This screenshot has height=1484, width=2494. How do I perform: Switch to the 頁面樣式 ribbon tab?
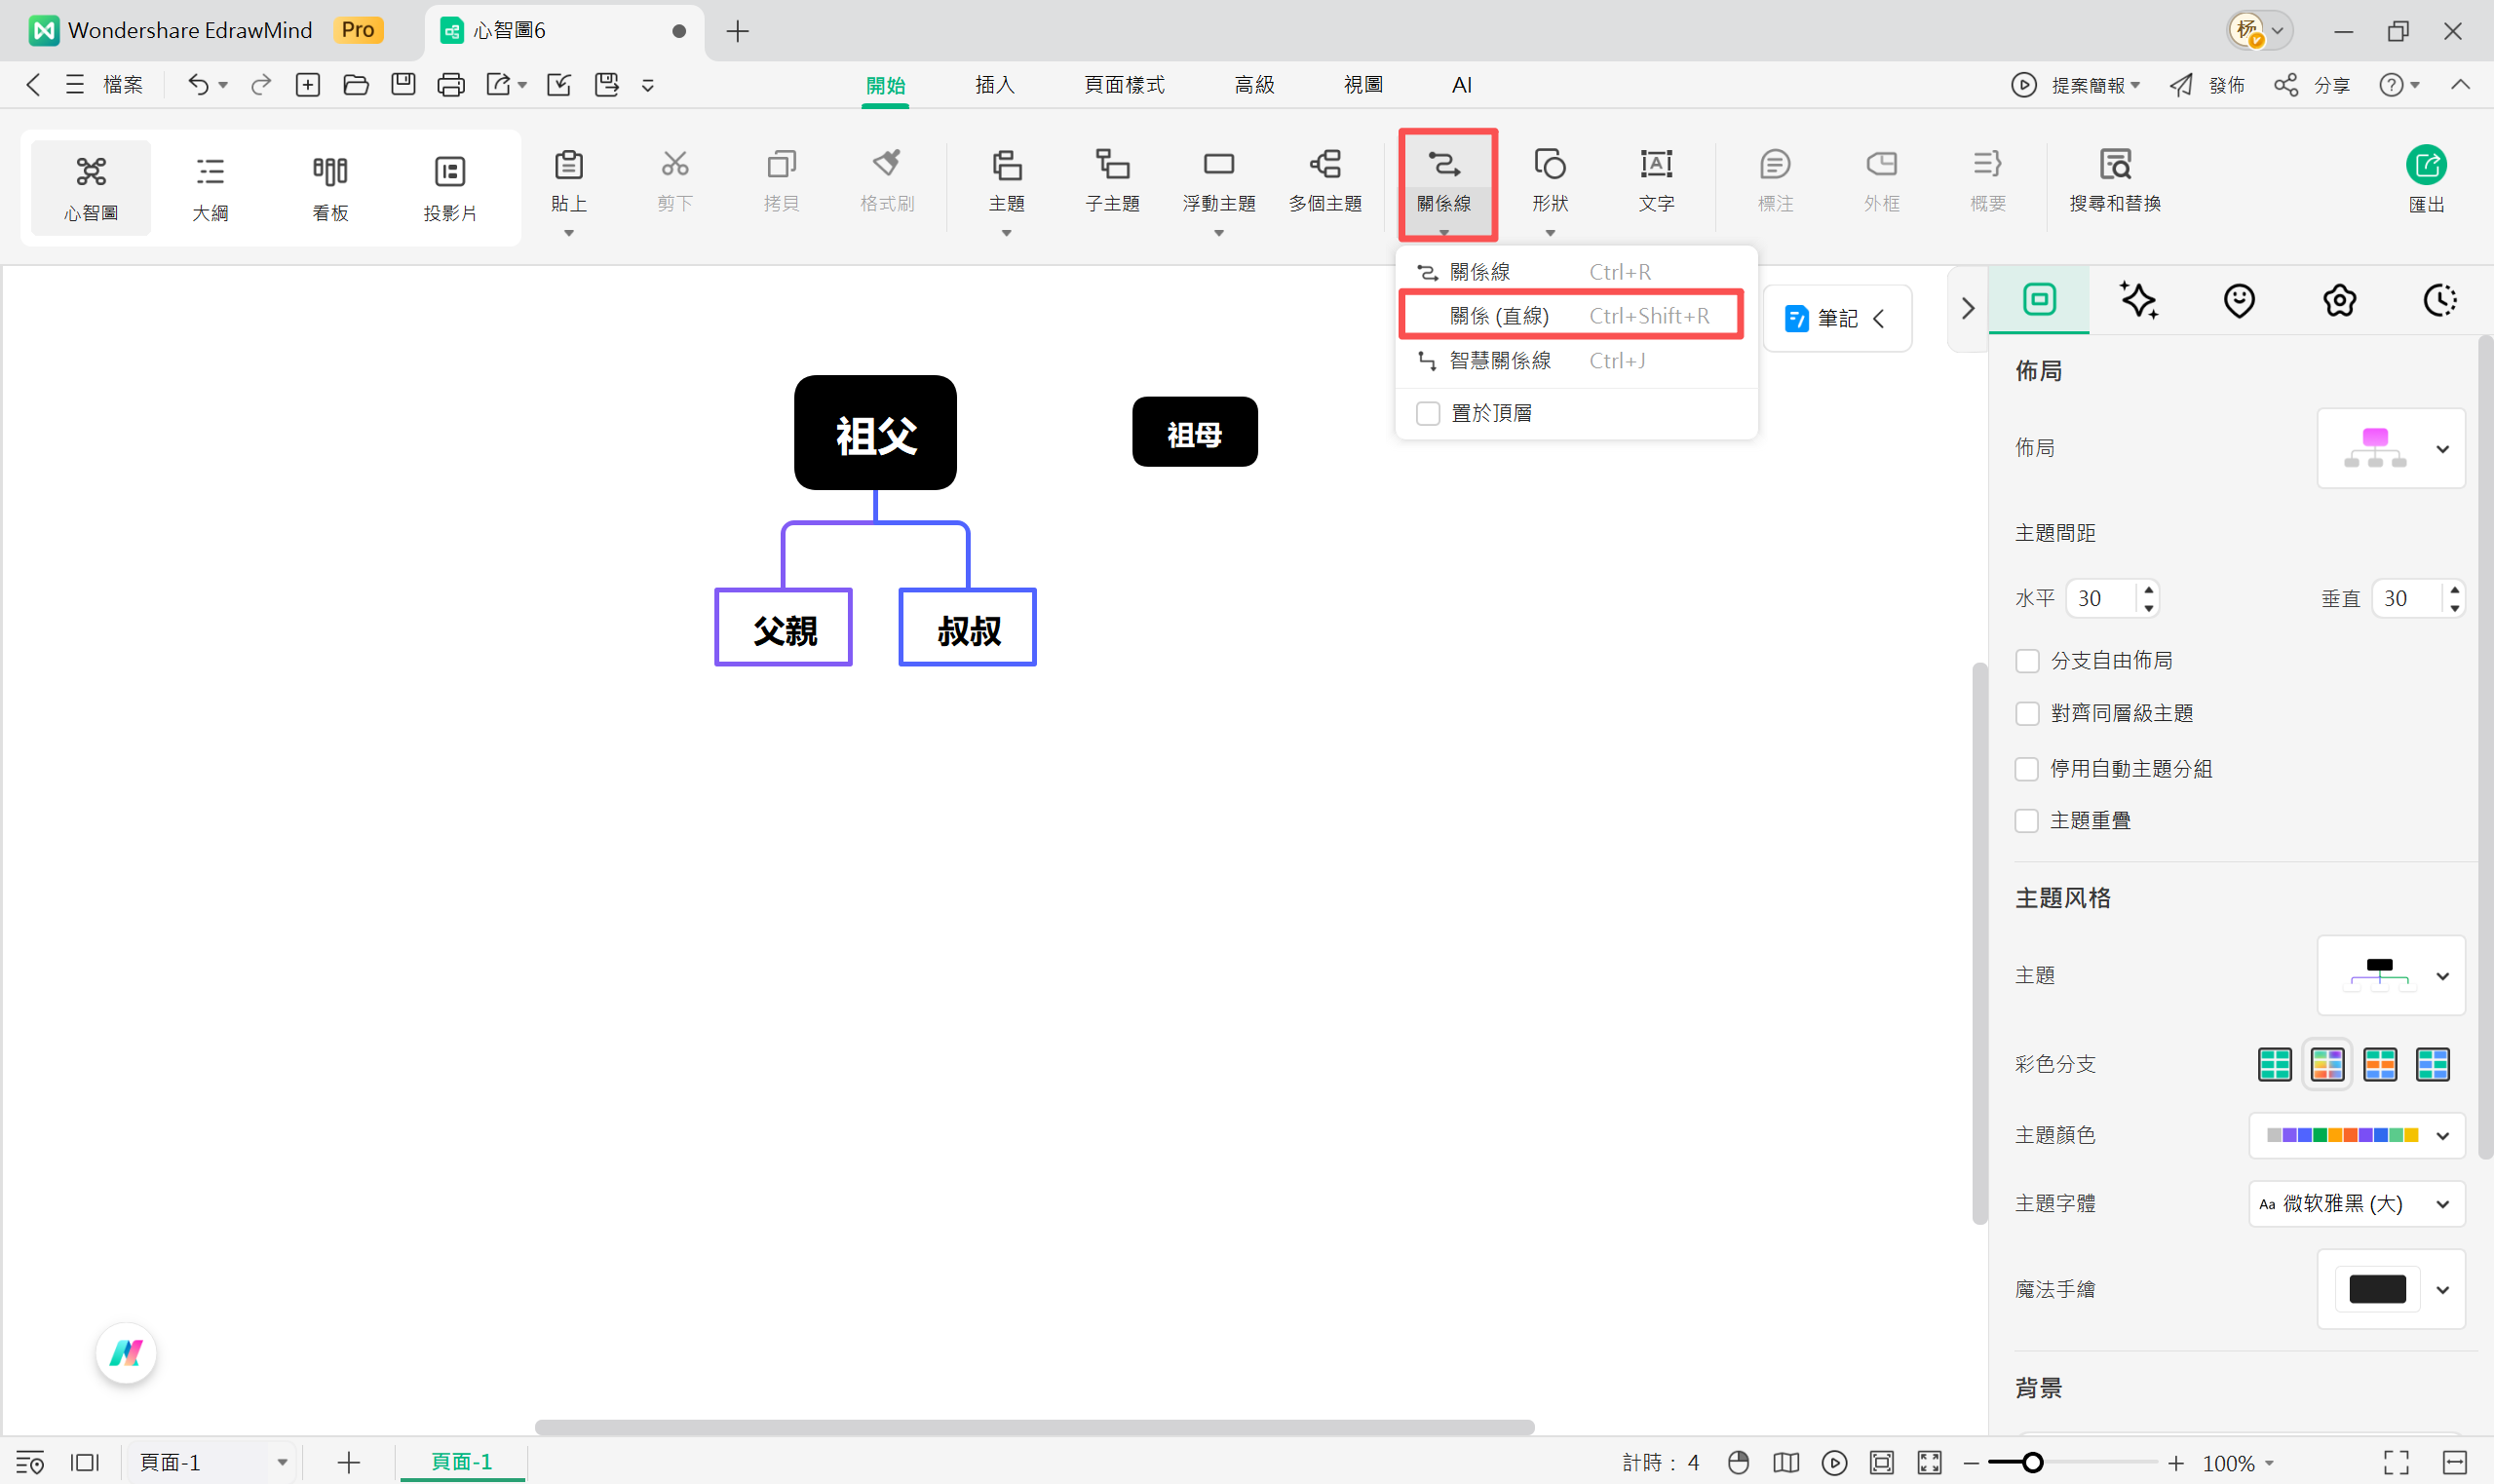[x=1124, y=85]
